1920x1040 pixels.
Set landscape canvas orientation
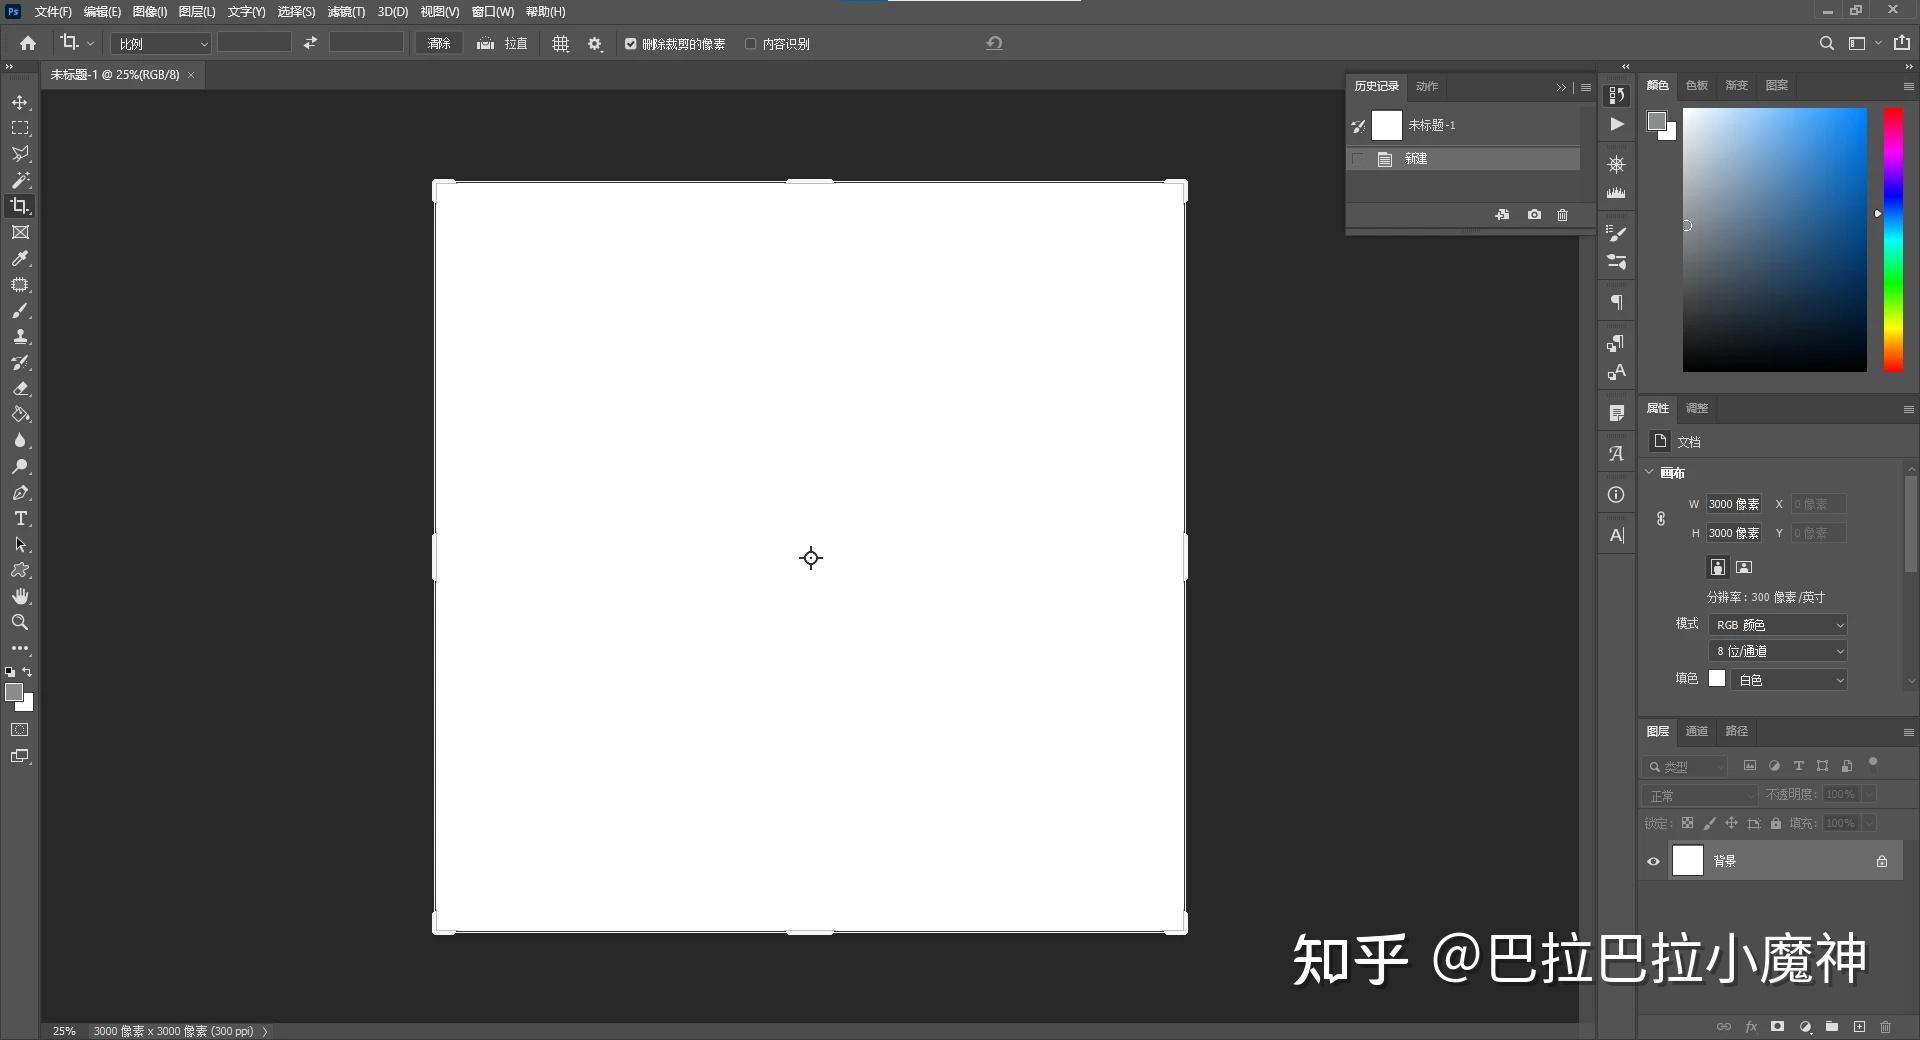pos(1744,567)
